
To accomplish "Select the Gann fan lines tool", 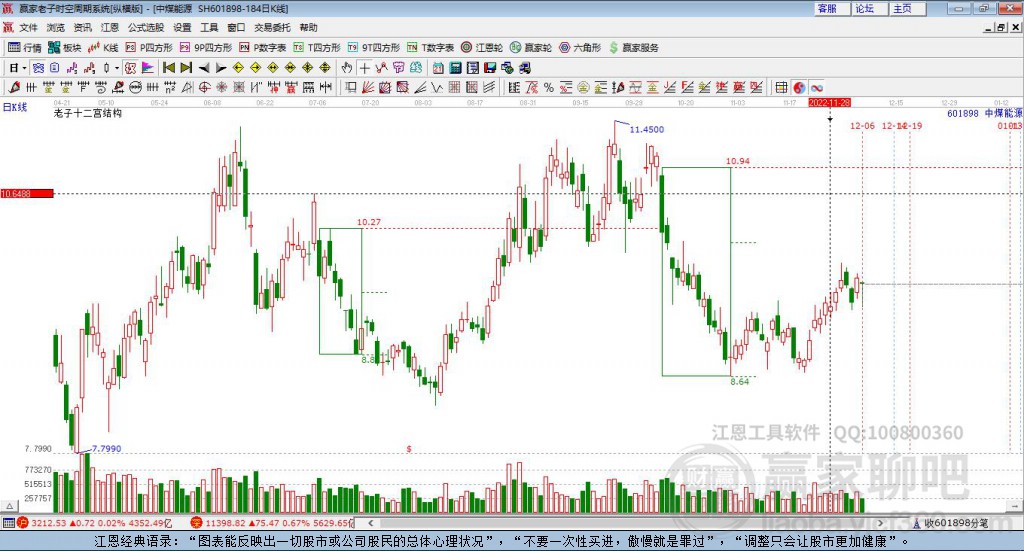I will pos(368,87).
